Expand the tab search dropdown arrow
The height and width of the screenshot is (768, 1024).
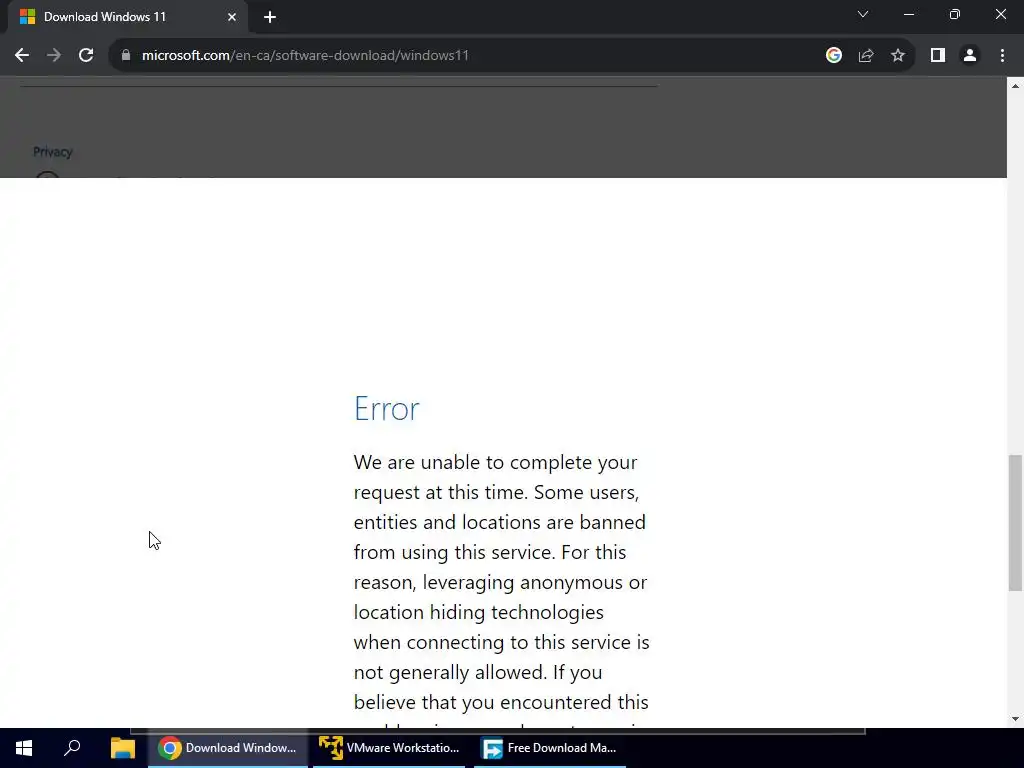(x=863, y=14)
